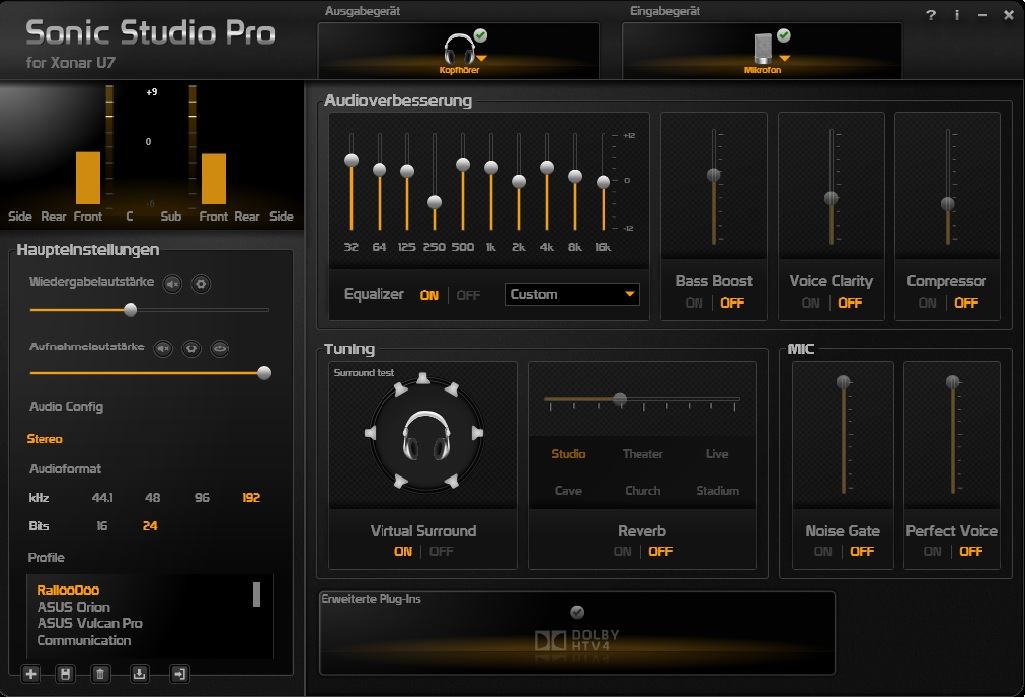Test the rear-left surround speaker

(x=399, y=482)
